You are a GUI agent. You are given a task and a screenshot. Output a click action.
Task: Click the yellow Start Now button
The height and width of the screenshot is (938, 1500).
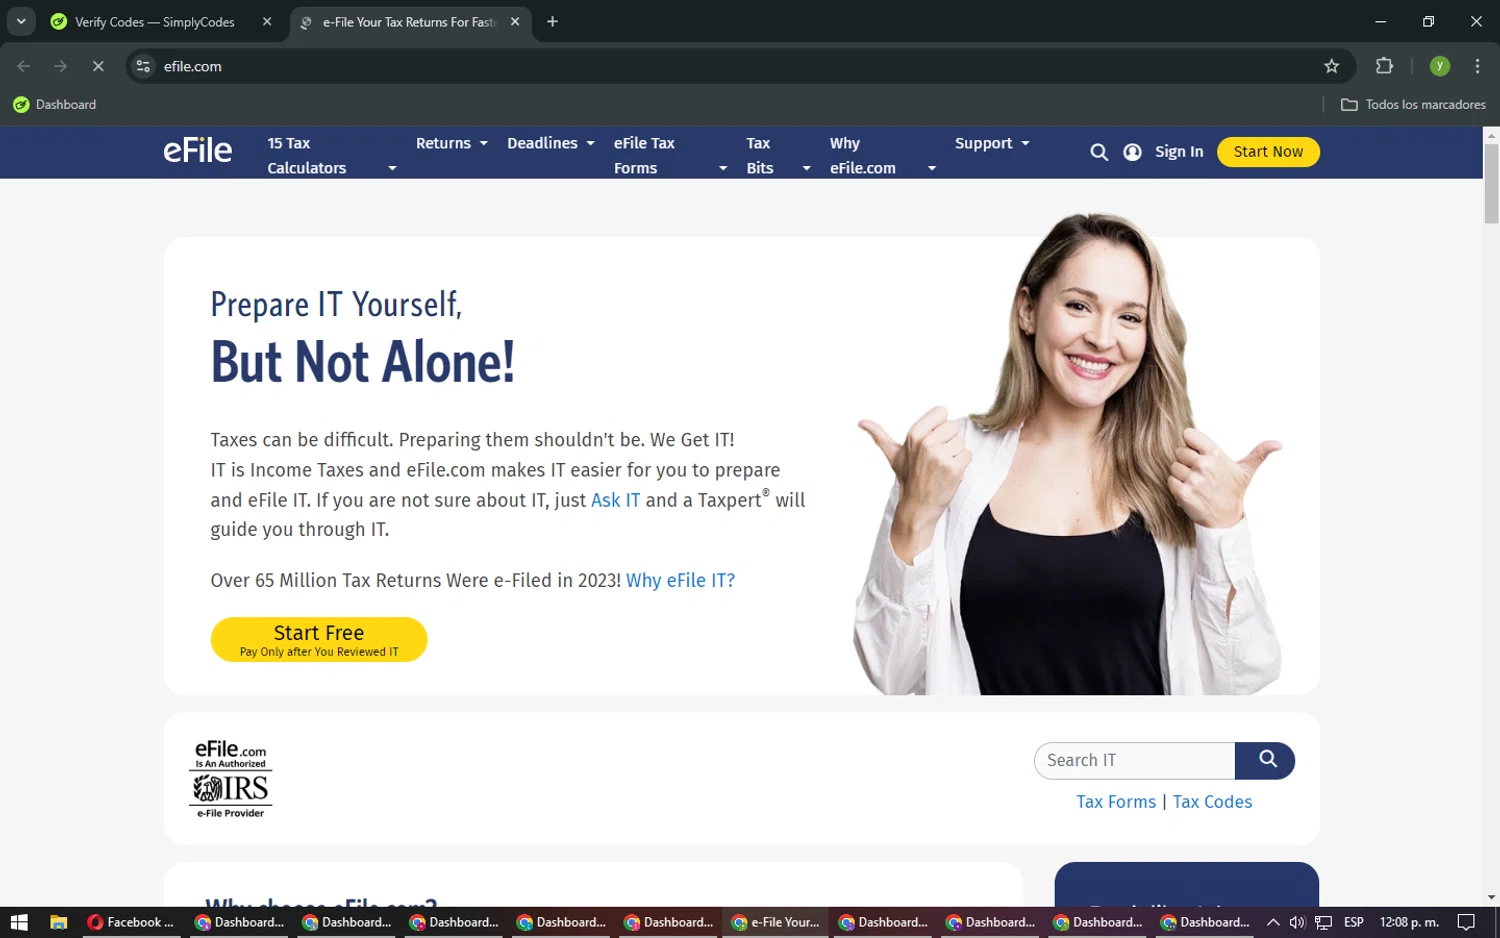1268,152
